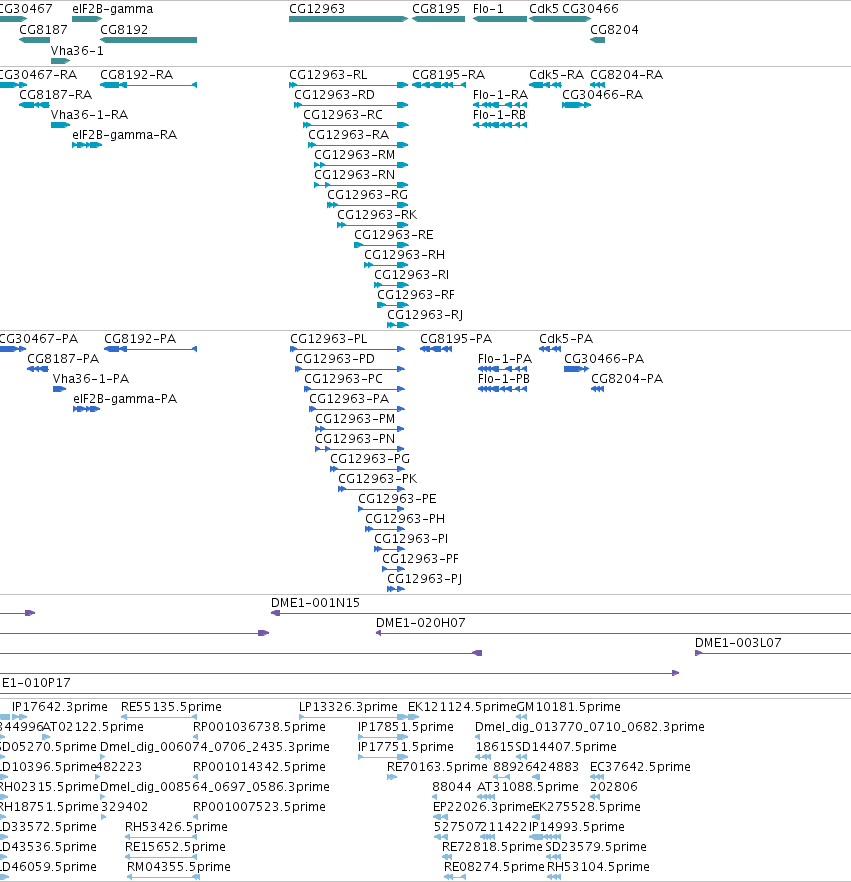Click the CG8195-PA protein label

coord(456,339)
